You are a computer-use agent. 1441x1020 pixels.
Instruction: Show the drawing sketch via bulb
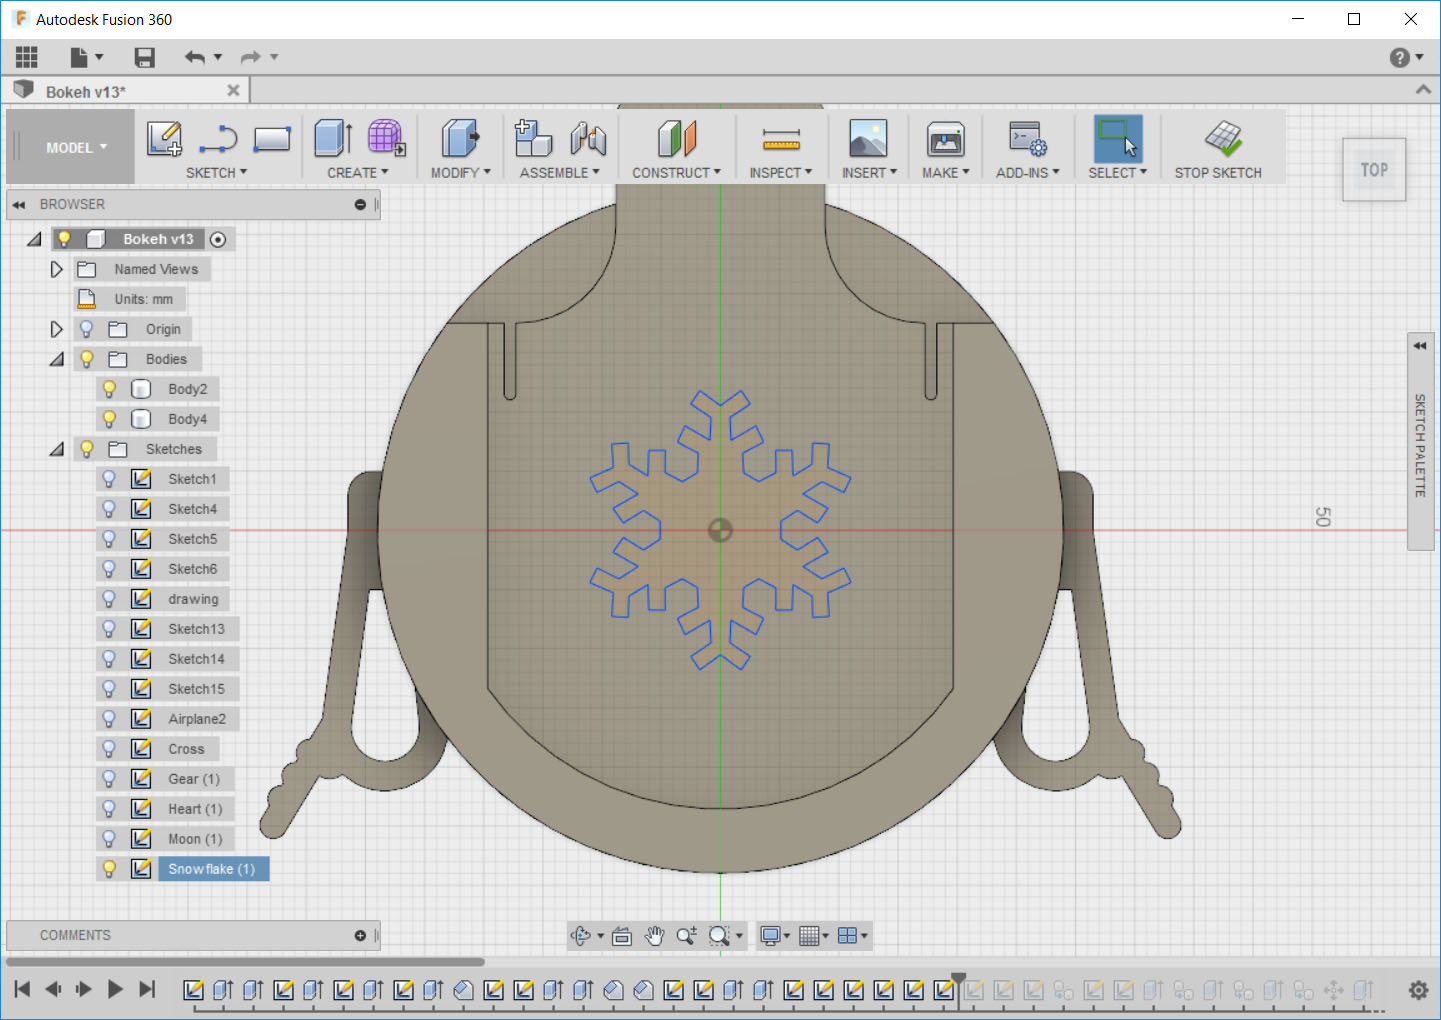tap(110, 599)
